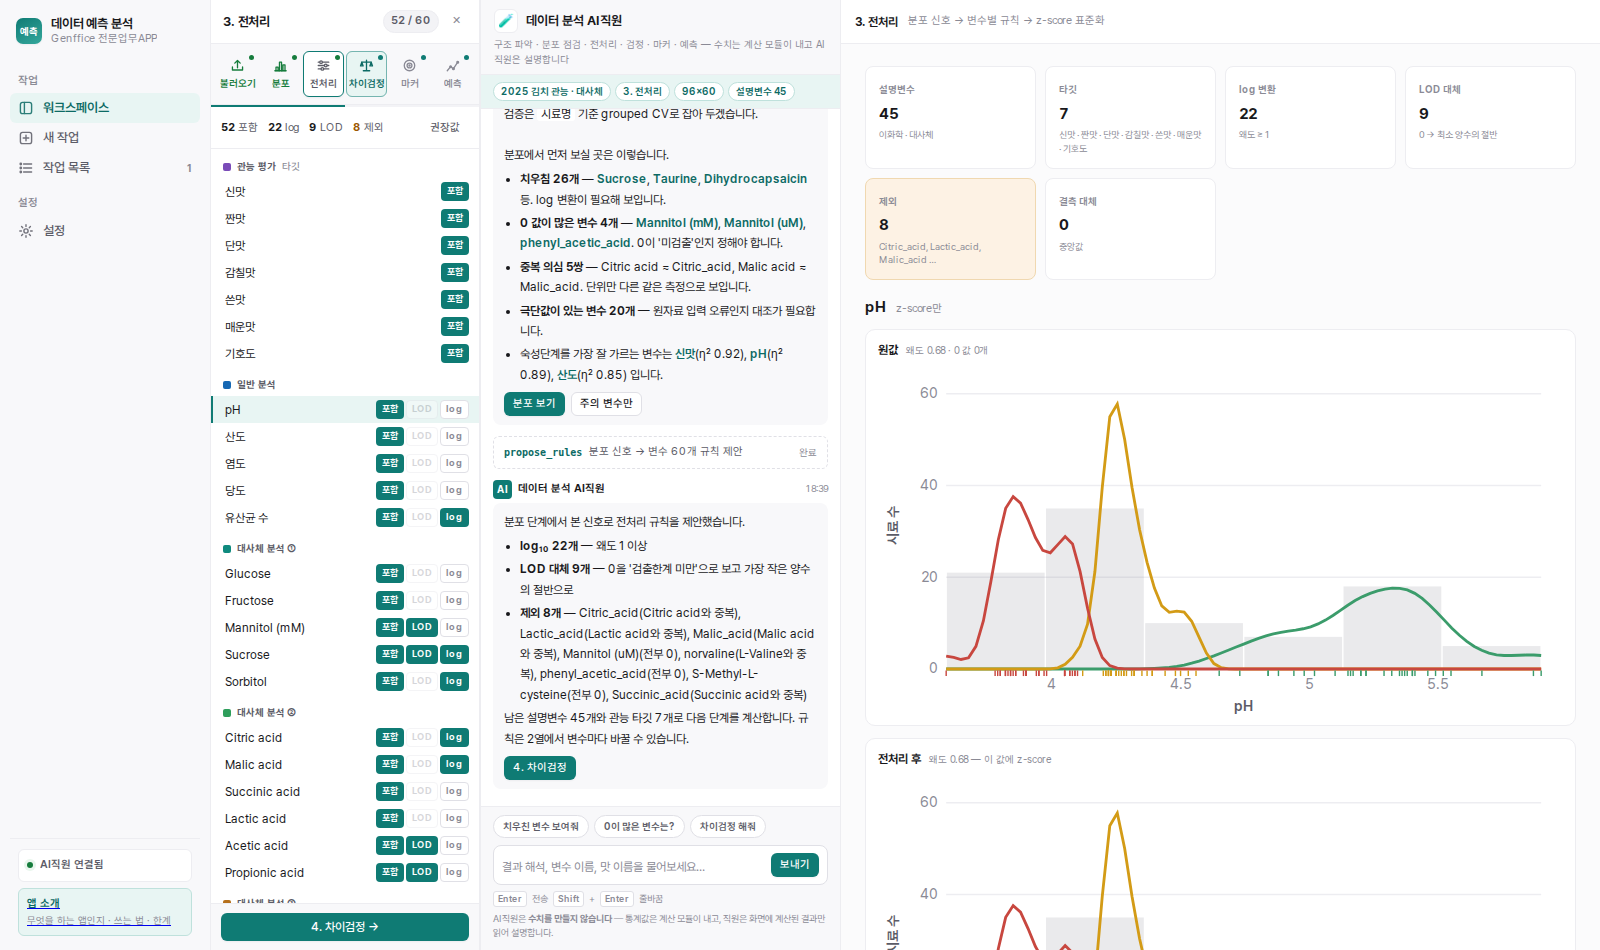This screenshot has width=1600, height=950.
Task: Toggle 포함 for the 신맛 target
Action: [455, 192]
